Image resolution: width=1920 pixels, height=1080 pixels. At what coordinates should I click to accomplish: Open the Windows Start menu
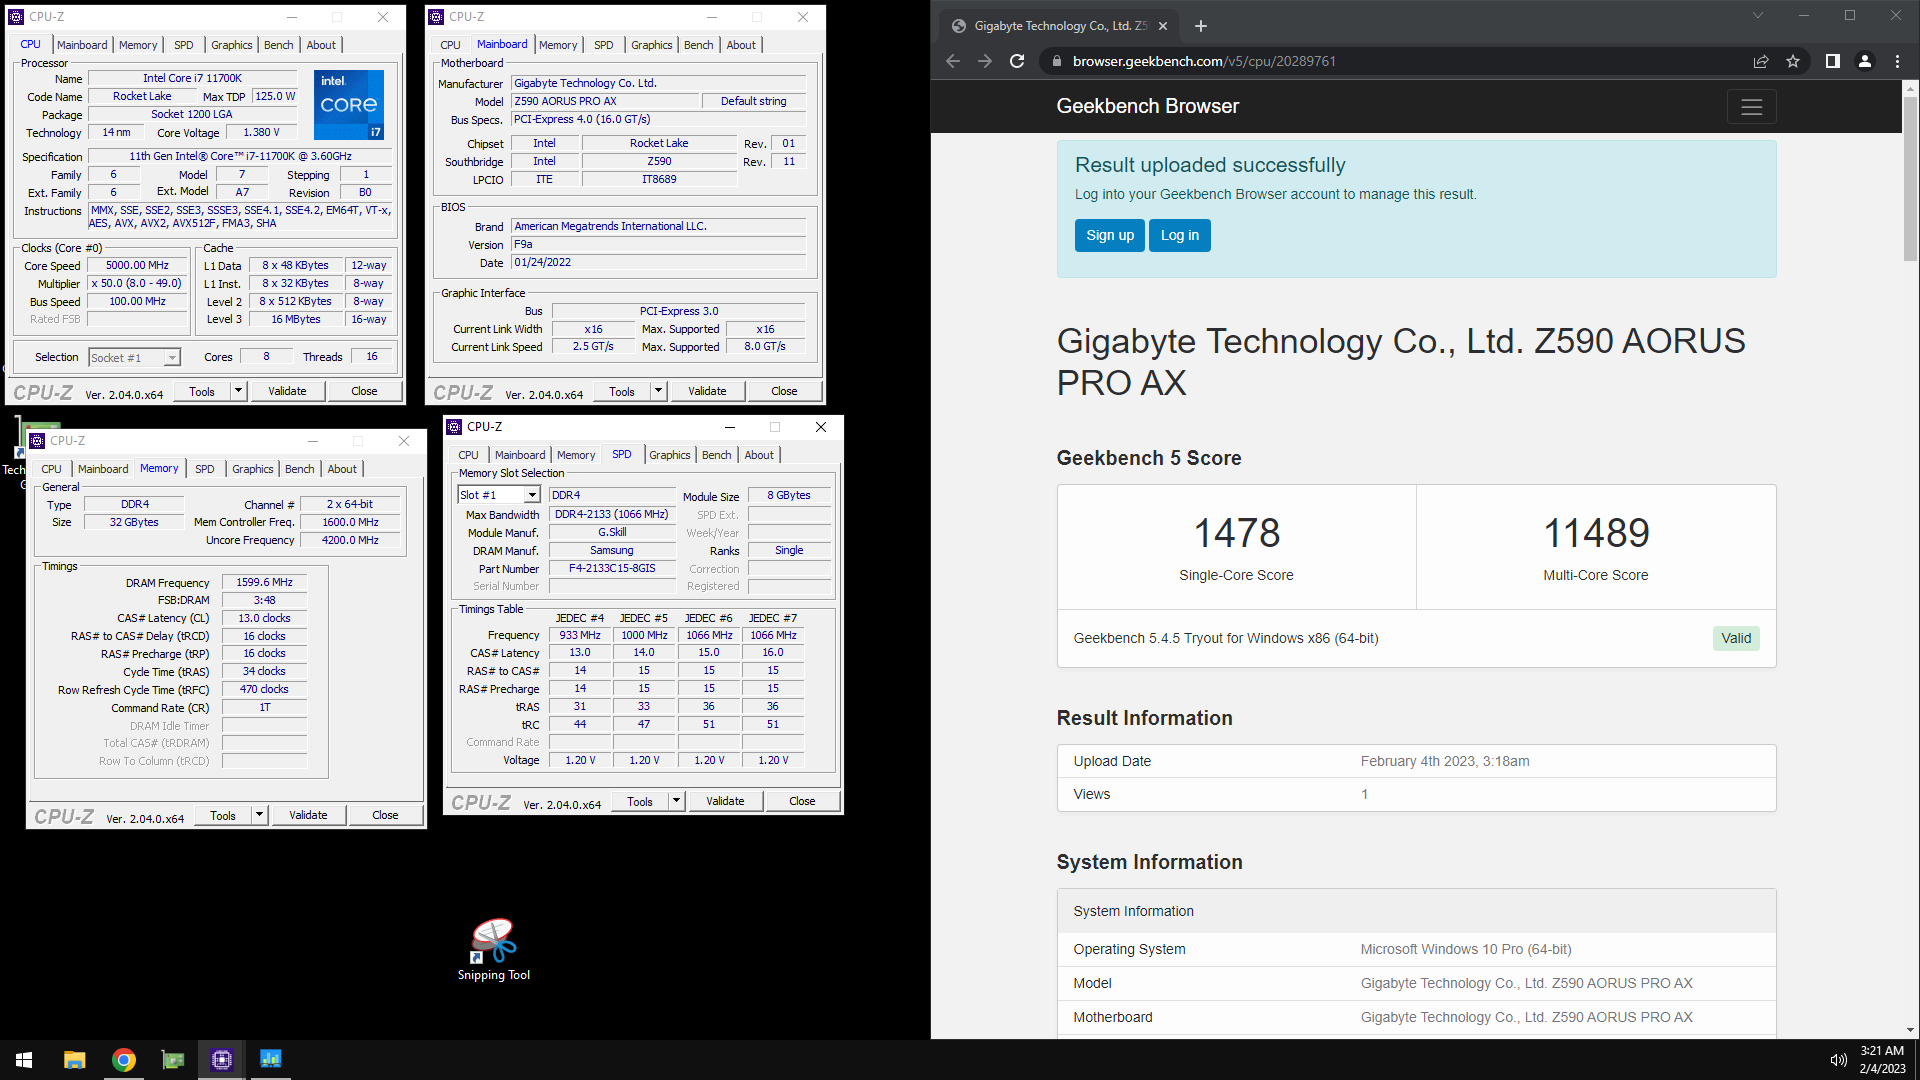point(24,1060)
